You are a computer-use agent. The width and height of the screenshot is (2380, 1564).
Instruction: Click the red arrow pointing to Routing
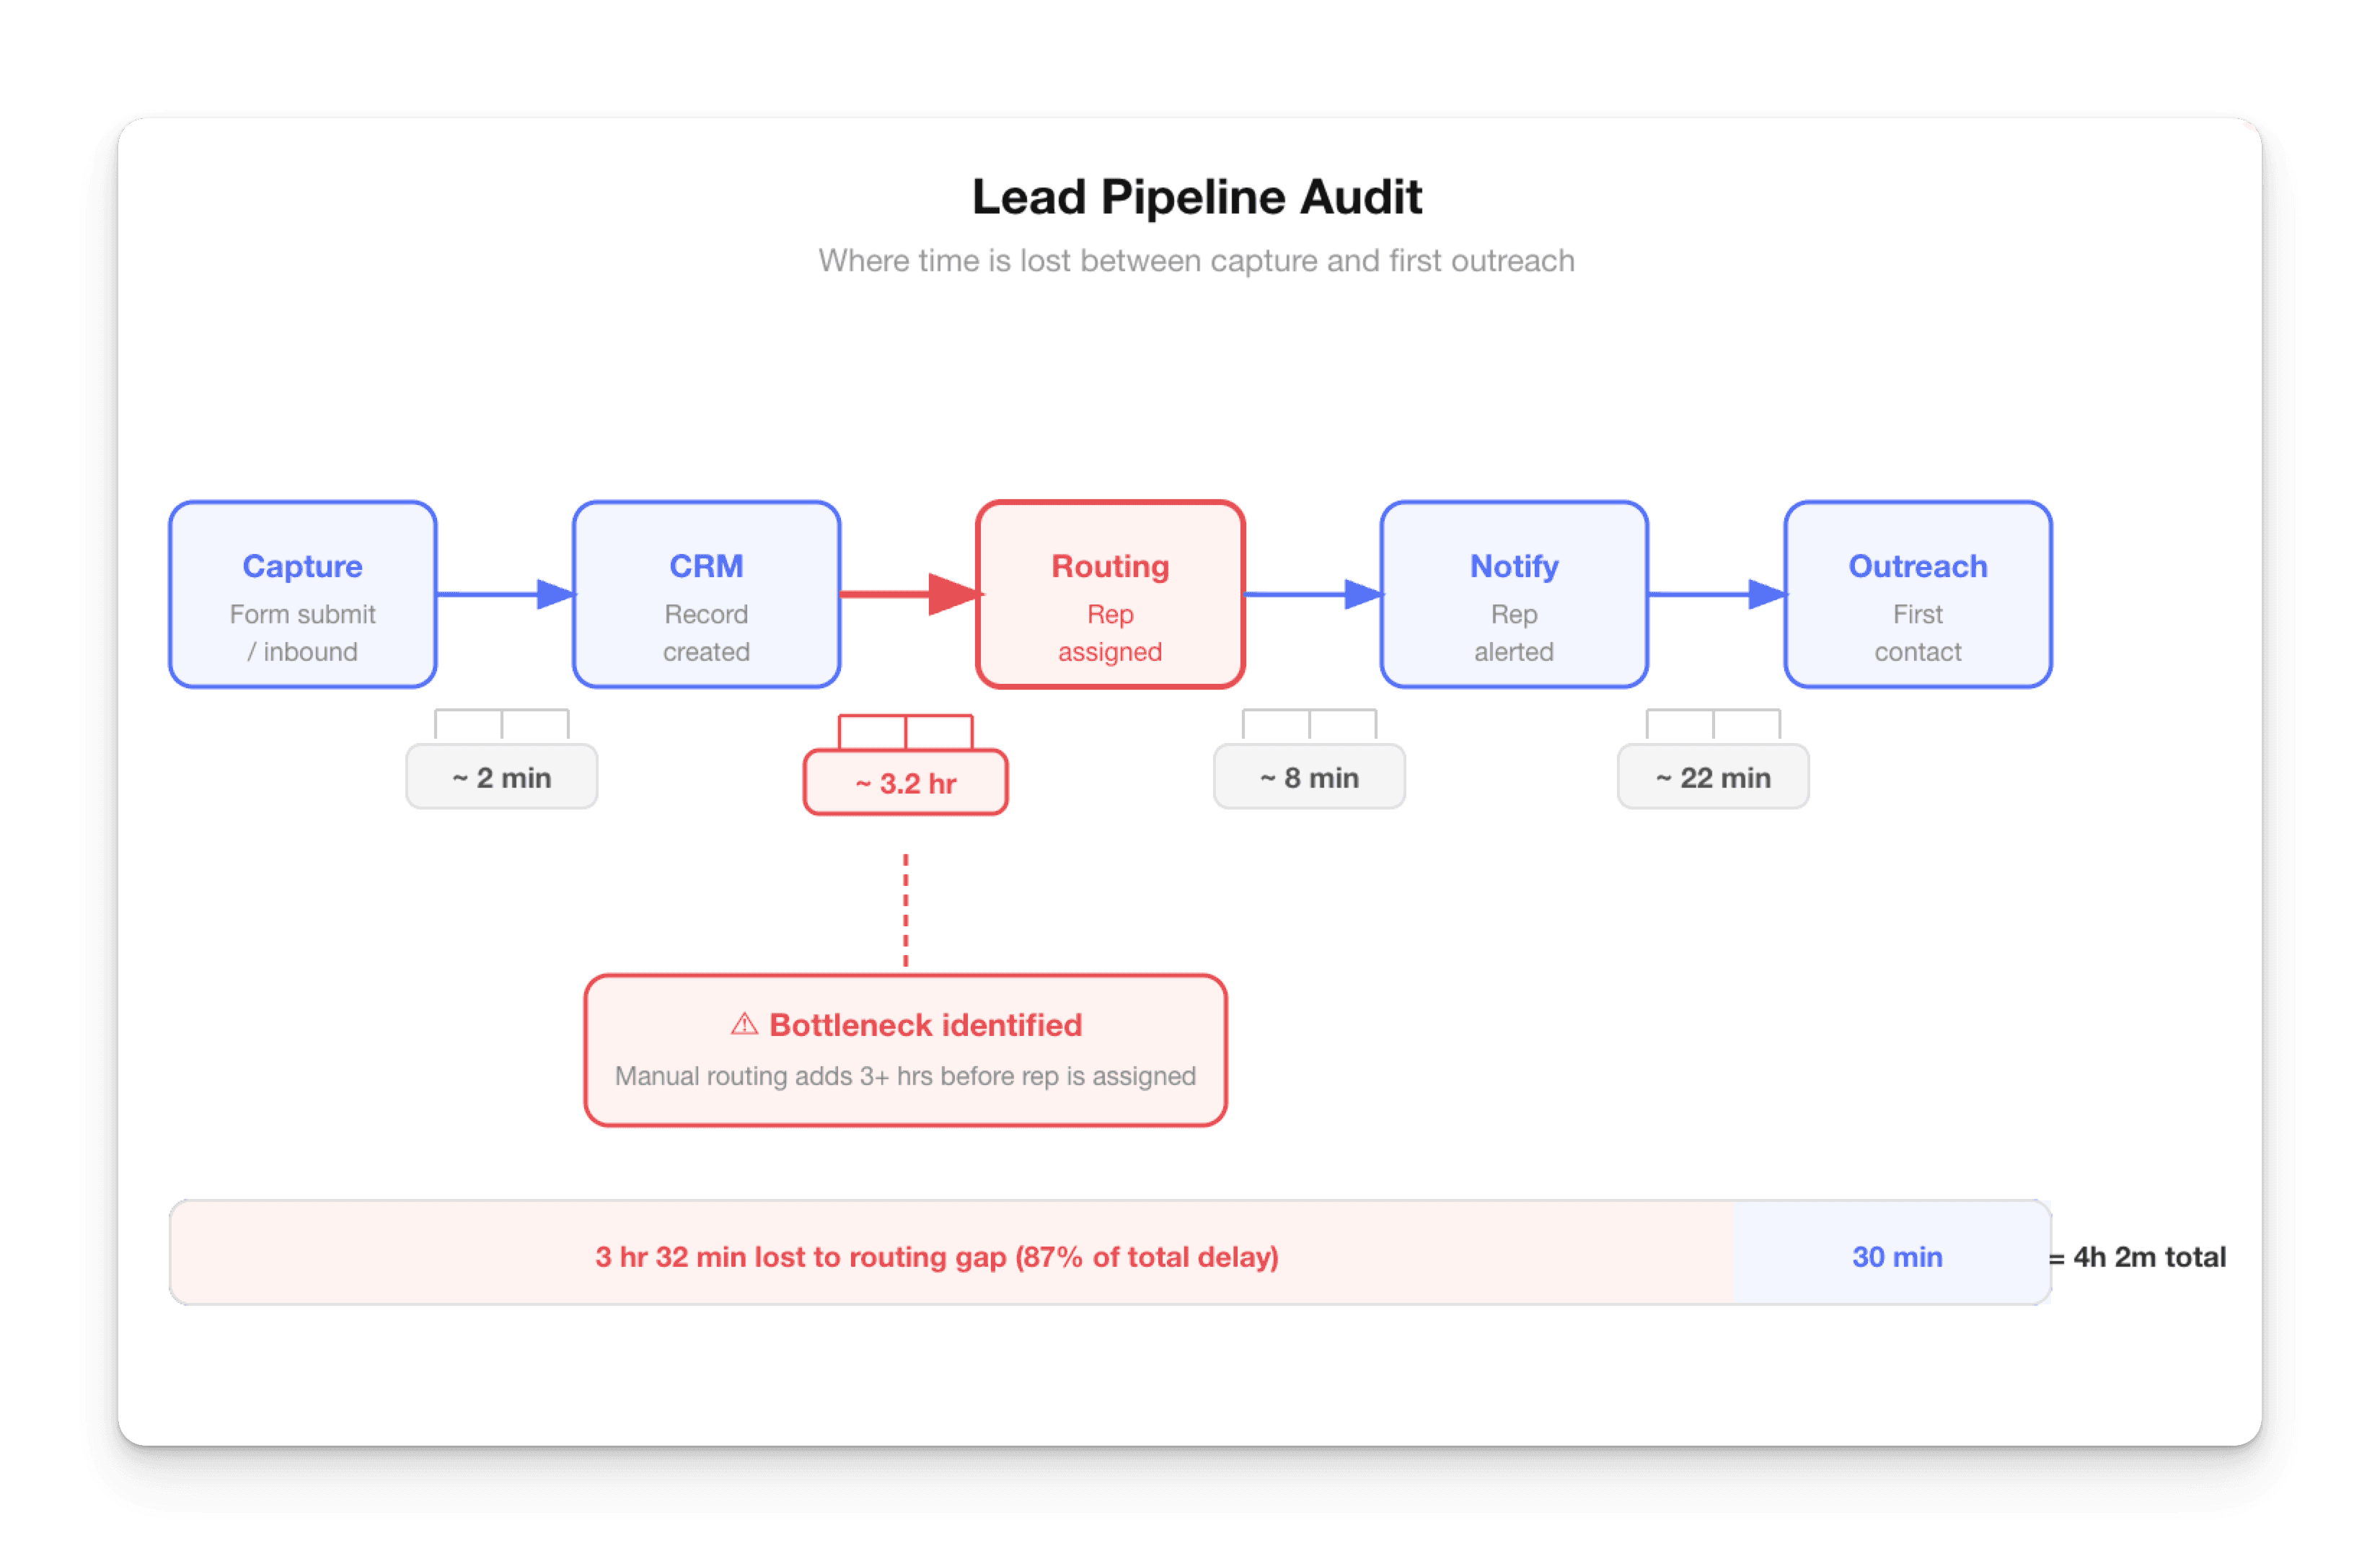tap(908, 594)
